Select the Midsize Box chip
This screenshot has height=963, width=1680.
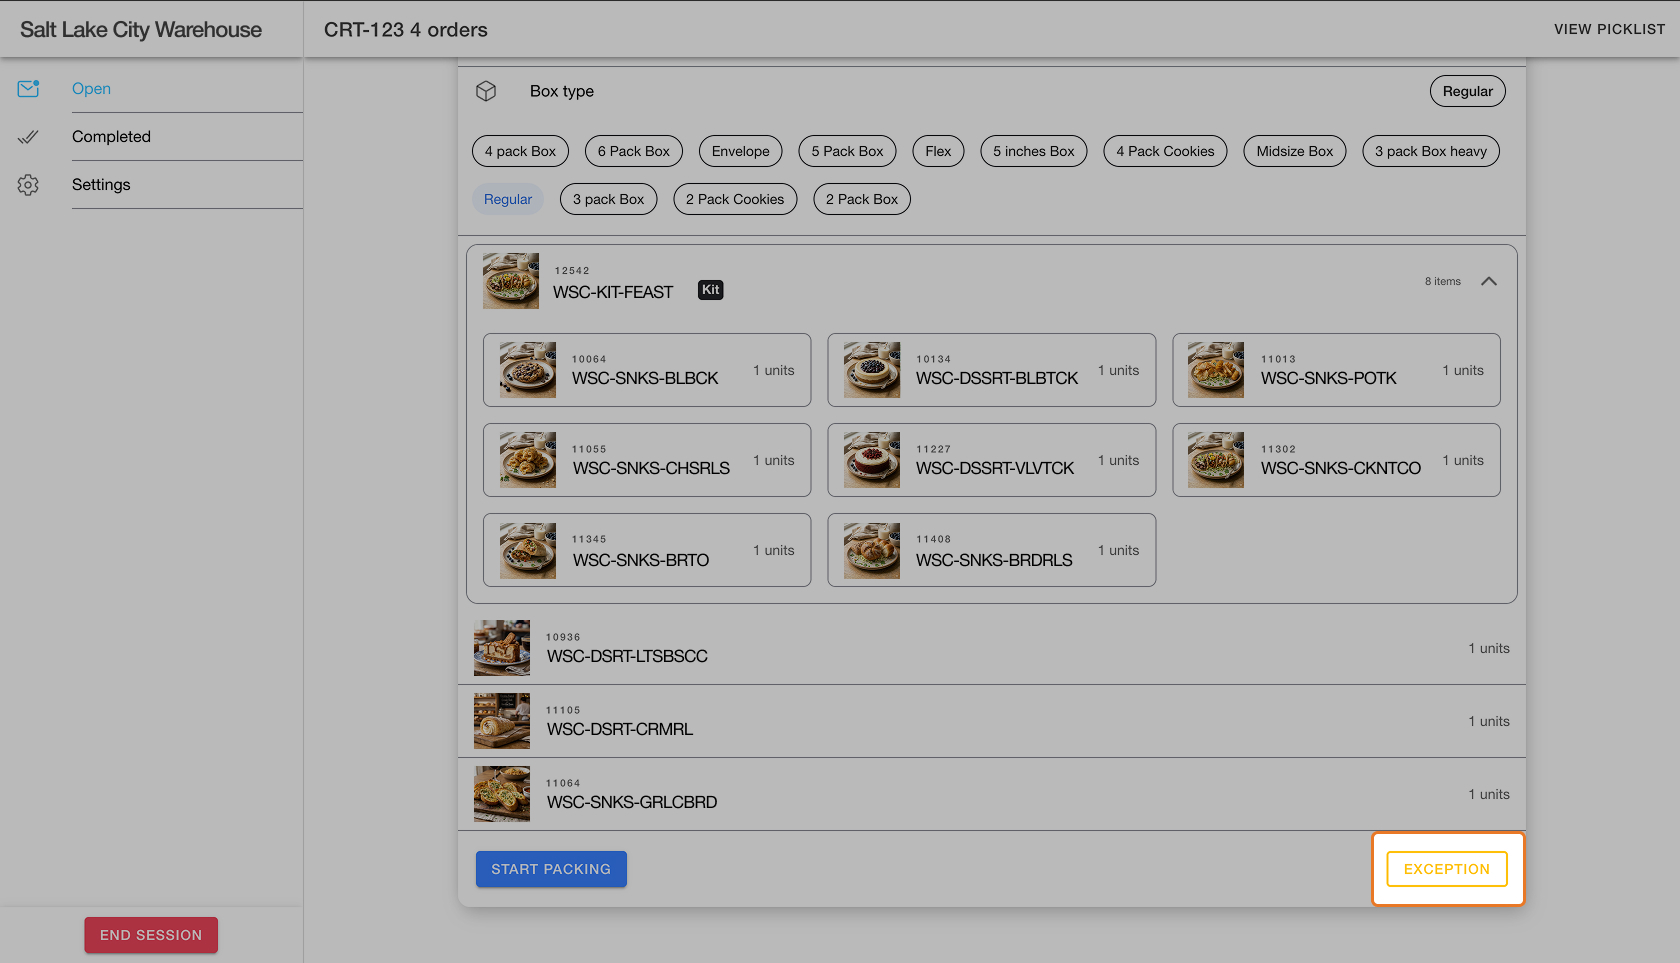click(x=1295, y=151)
